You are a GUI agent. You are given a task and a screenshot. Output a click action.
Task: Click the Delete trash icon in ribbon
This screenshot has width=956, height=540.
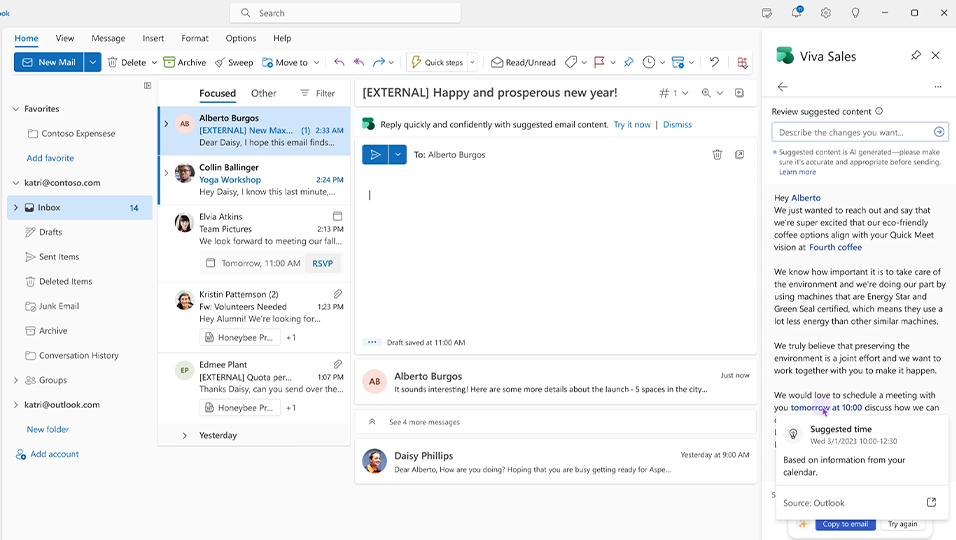[113, 62]
